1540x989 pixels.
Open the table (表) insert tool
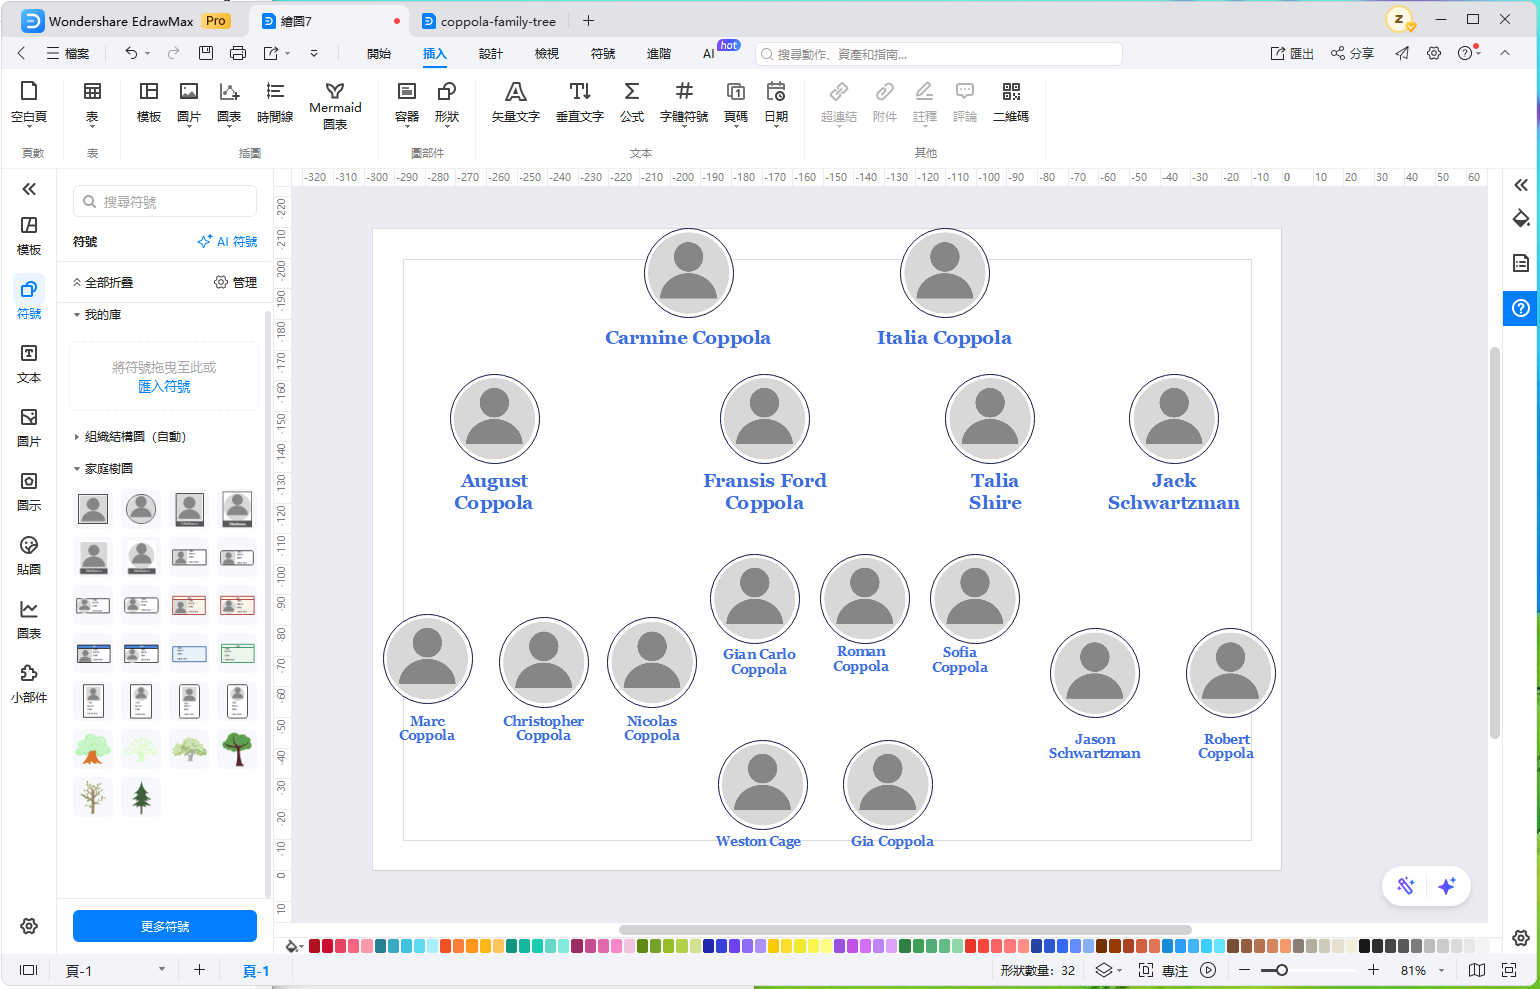coord(92,103)
